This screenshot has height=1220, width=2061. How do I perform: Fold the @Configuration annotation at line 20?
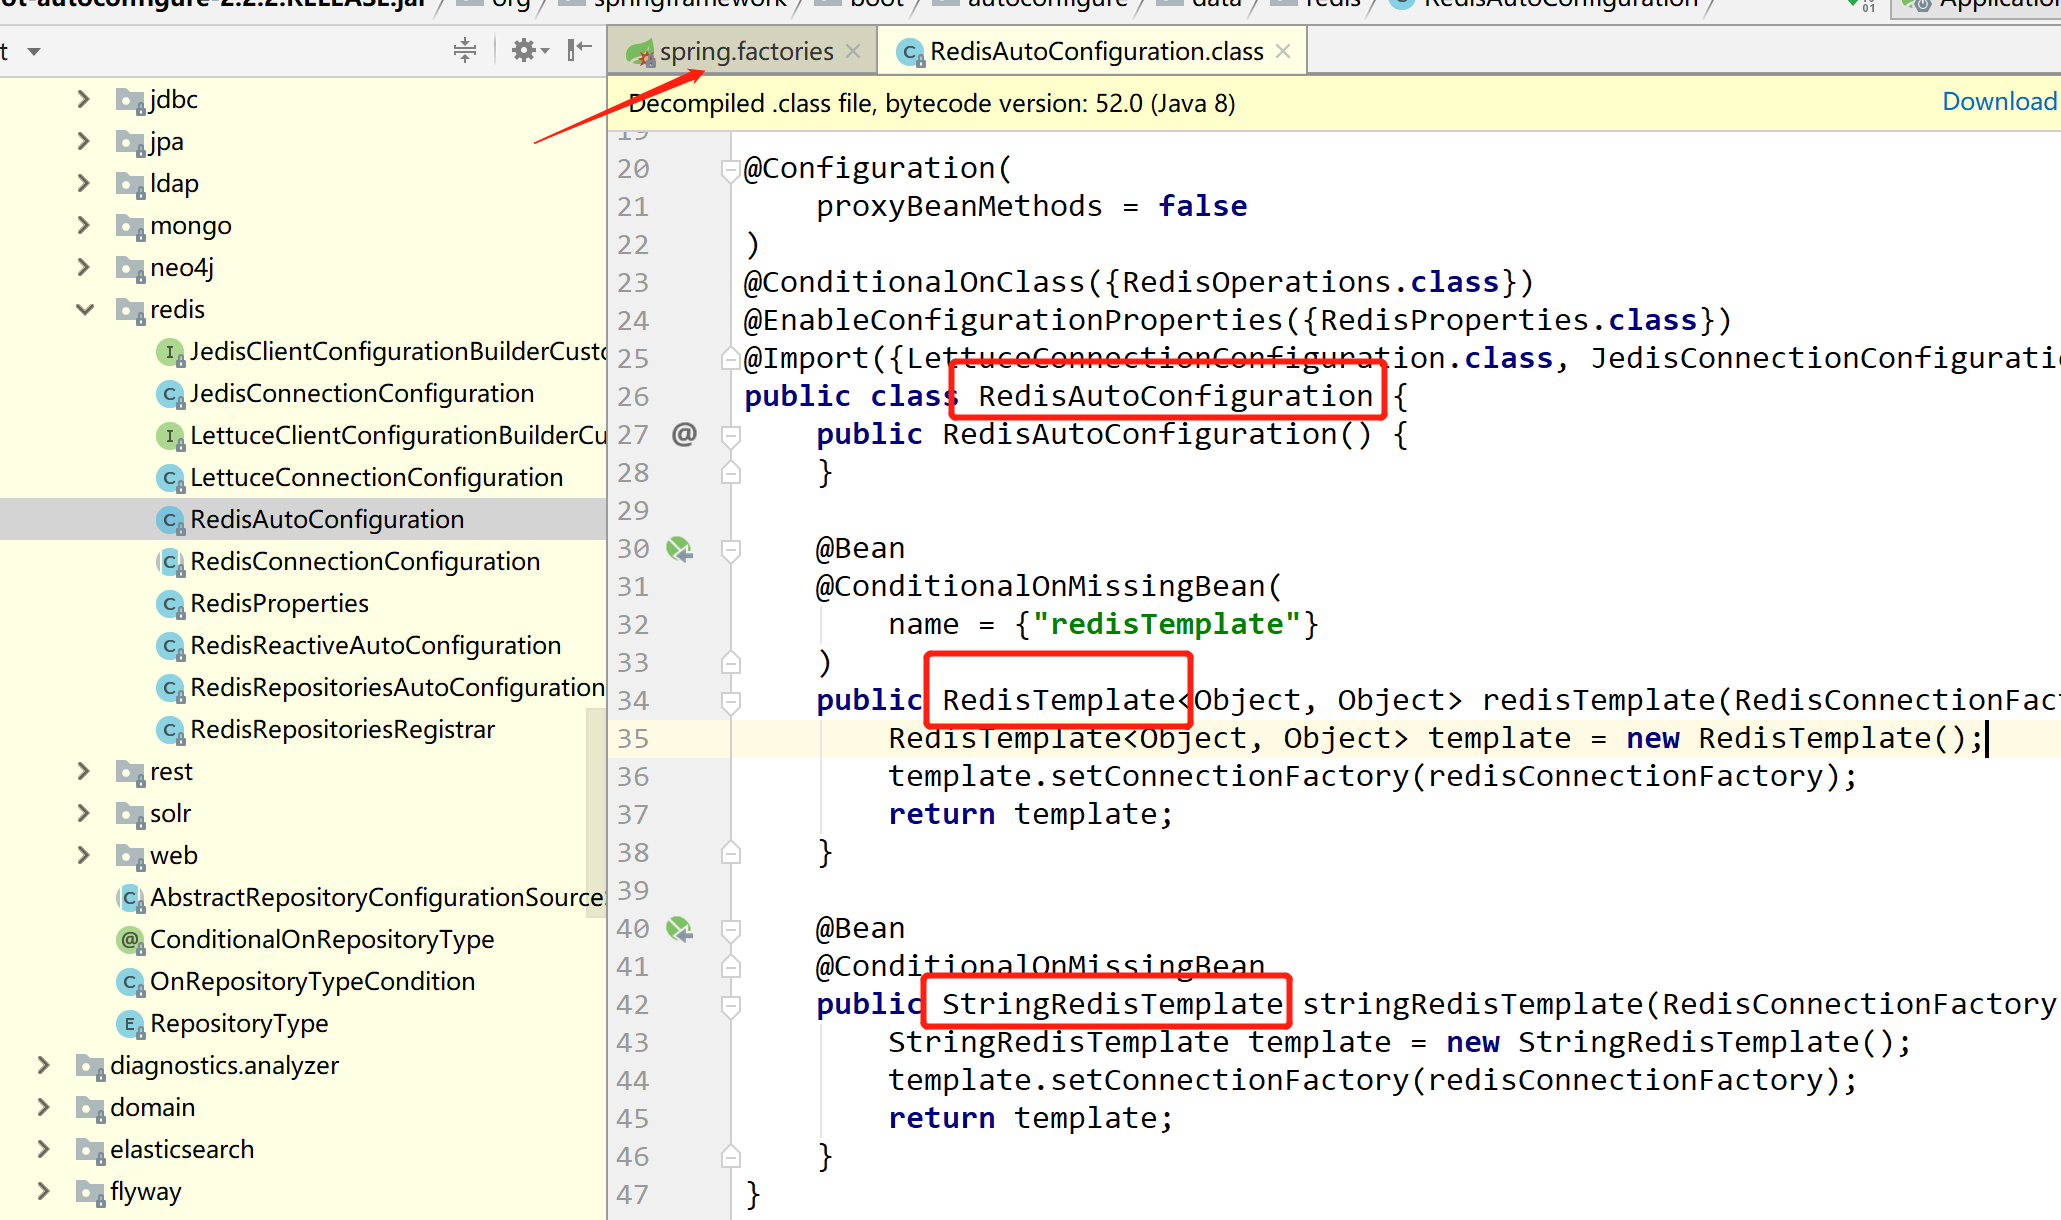point(730,170)
